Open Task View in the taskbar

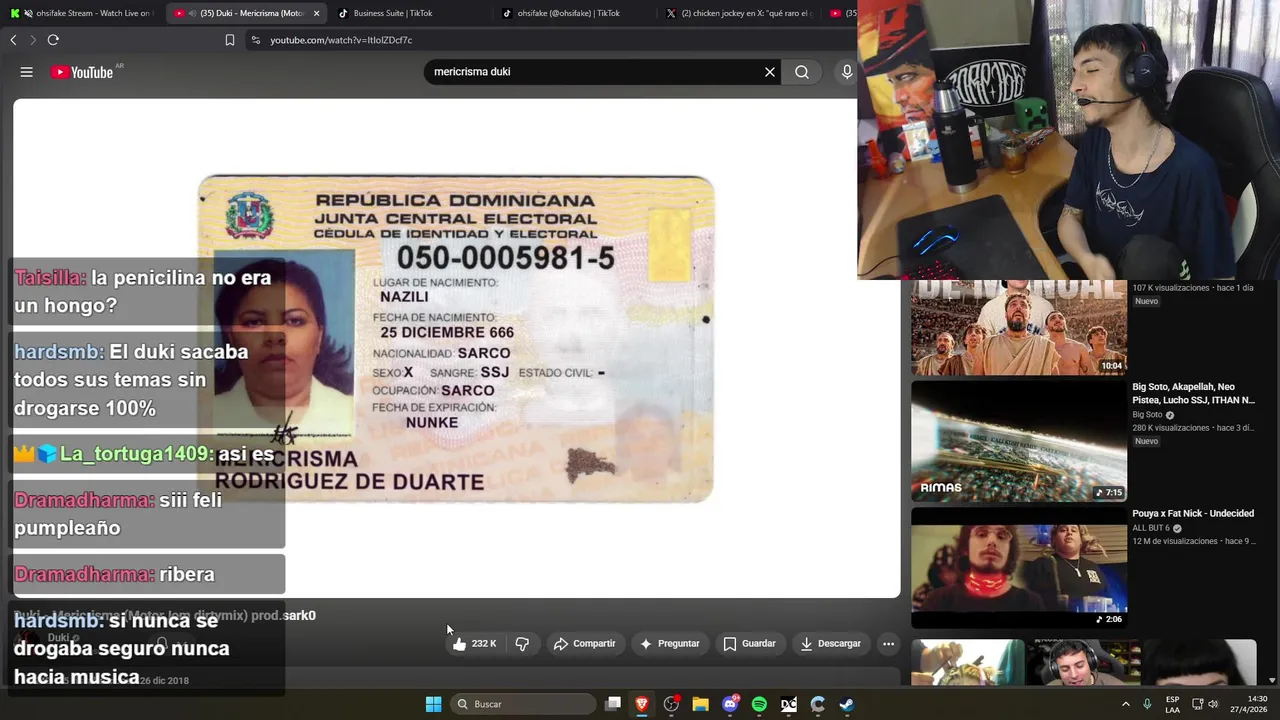pyautogui.click(x=613, y=704)
